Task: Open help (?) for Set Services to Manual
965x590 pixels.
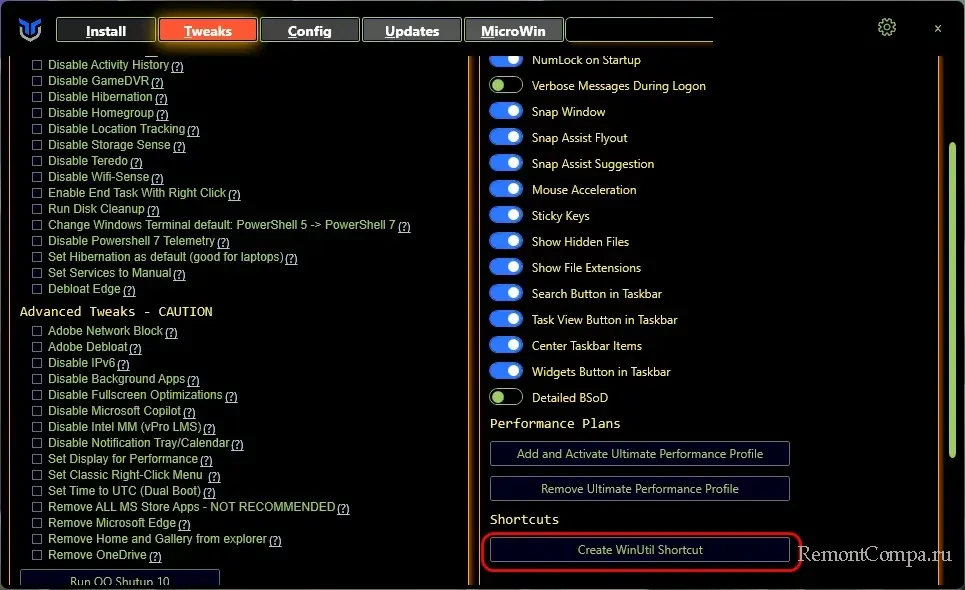Action: pyautogui.click(x=179, y=274)
